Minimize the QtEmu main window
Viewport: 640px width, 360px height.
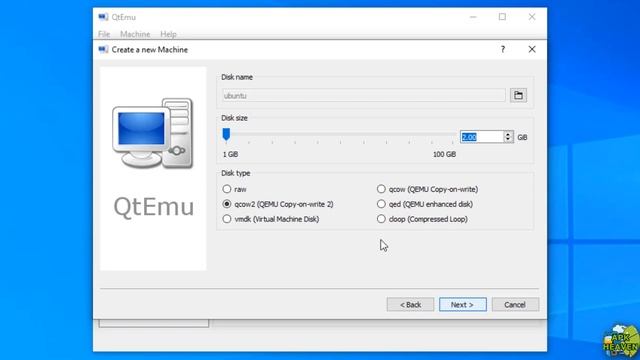pos(473,17)
